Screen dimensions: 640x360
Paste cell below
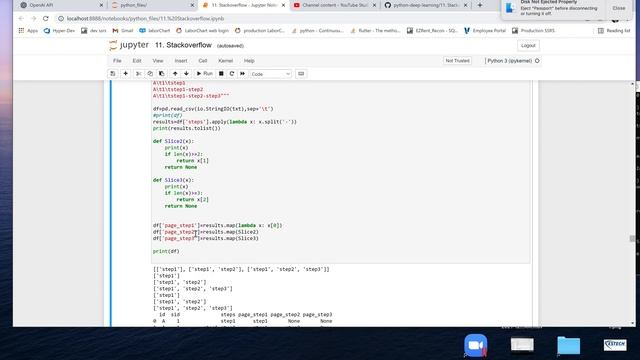tap(162, 74)
